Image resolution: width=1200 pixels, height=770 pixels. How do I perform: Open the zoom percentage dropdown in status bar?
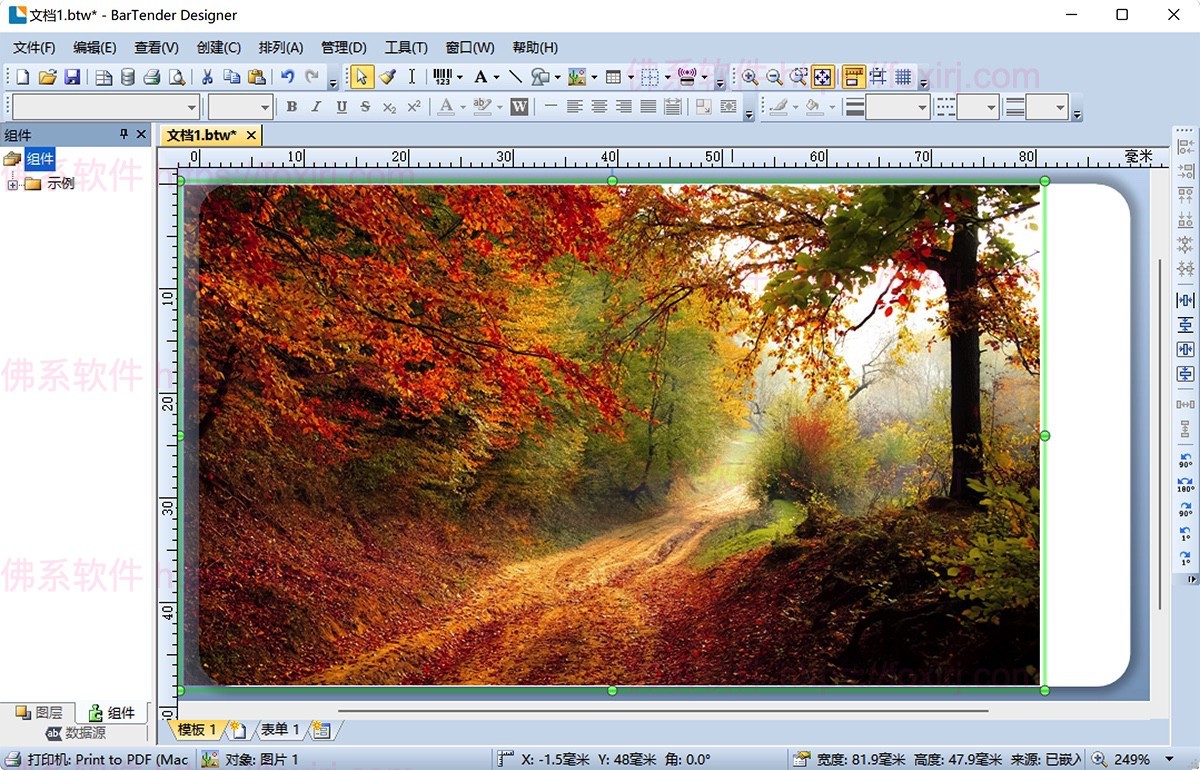coord(1169,759)
